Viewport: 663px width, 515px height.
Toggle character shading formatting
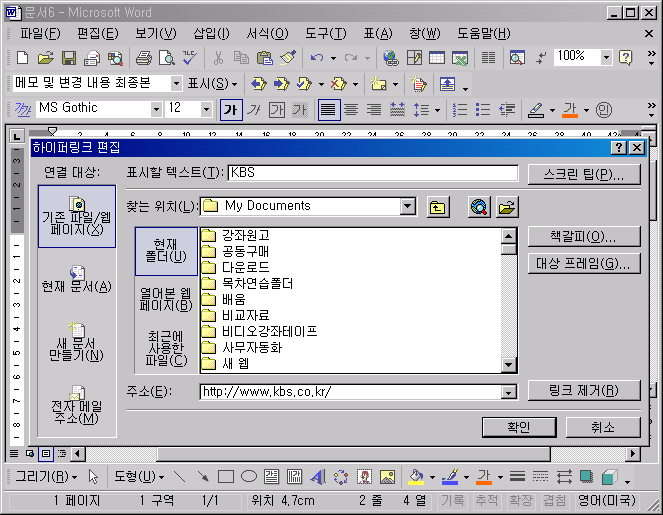pyautogui.click(x=300, y=110)
